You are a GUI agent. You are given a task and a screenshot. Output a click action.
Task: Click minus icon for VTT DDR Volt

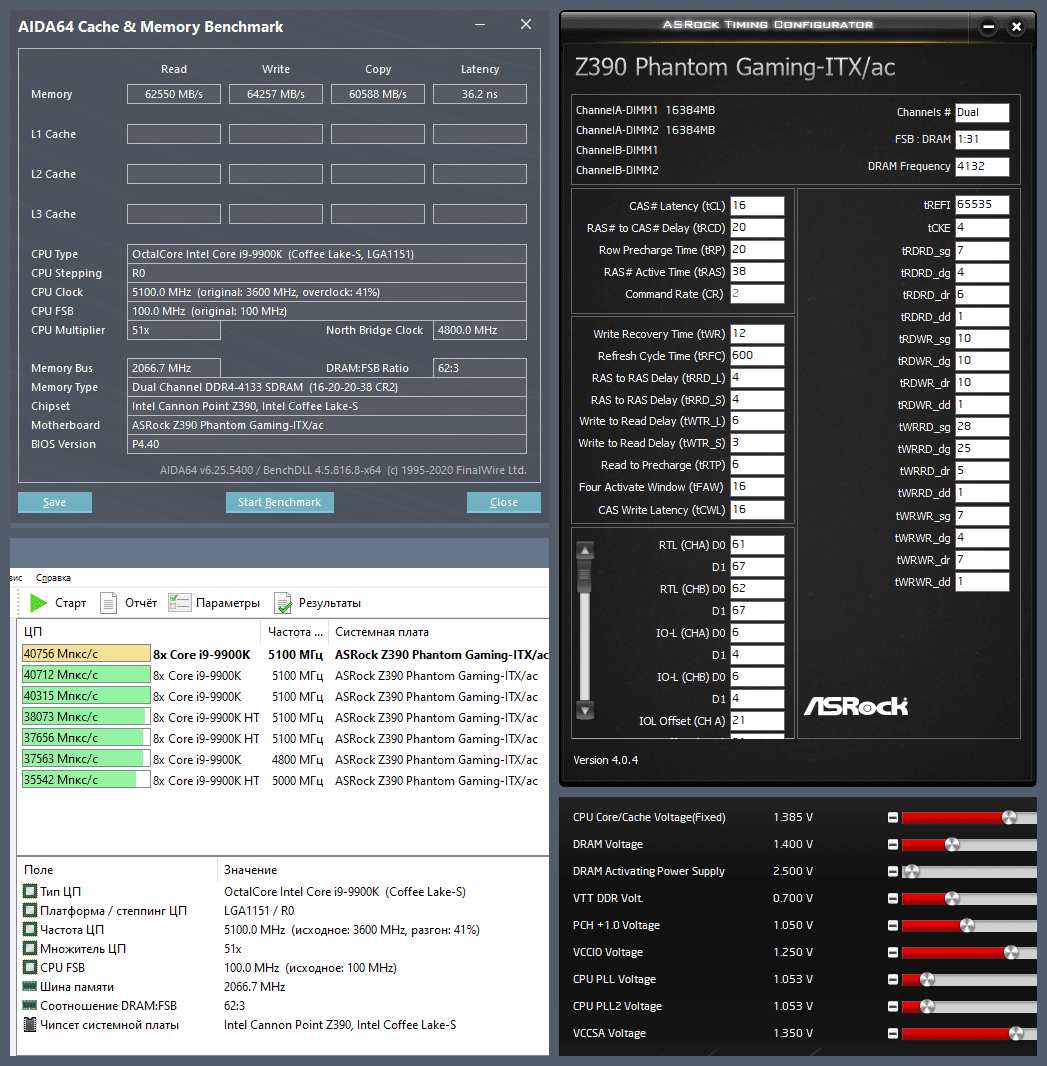[x=893, y=899]
